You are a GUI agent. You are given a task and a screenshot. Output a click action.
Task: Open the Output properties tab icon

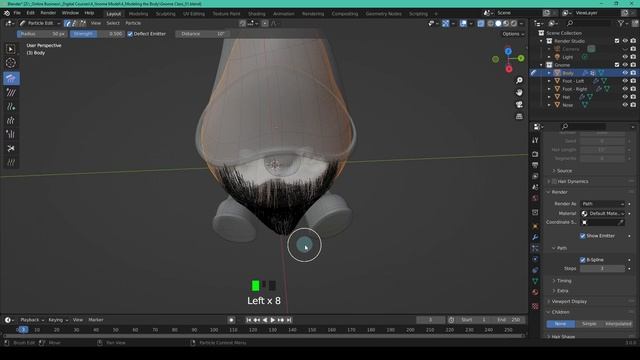(x=535, y=165)
